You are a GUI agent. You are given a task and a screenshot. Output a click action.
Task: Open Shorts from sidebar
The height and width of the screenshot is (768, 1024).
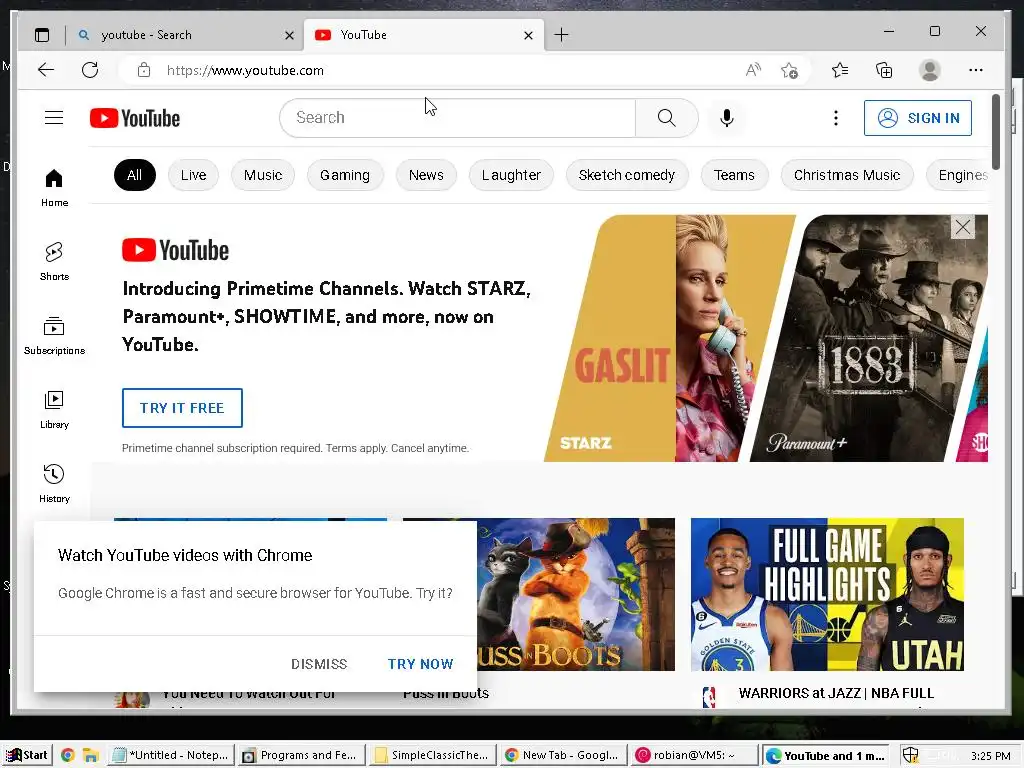pos(54,262)
